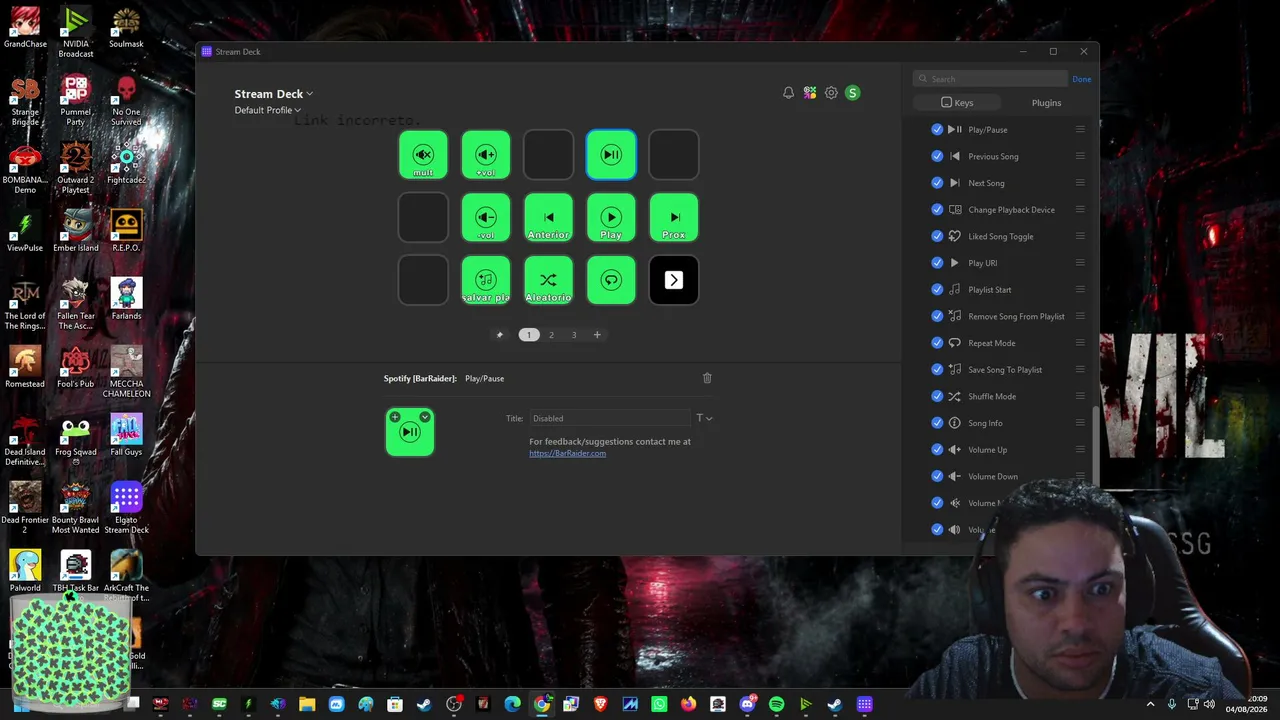The image size is (1280, 720).
Task: Select the 'mult' mute key on the deck
Action: pos(423,155)
